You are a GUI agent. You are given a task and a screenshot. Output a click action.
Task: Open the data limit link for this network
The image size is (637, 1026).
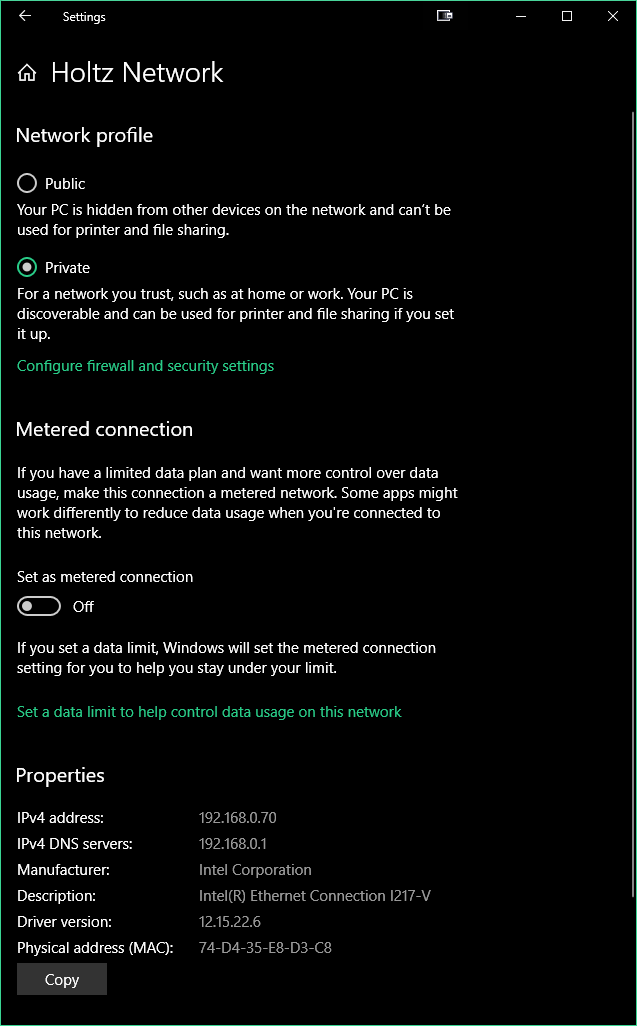209,712
